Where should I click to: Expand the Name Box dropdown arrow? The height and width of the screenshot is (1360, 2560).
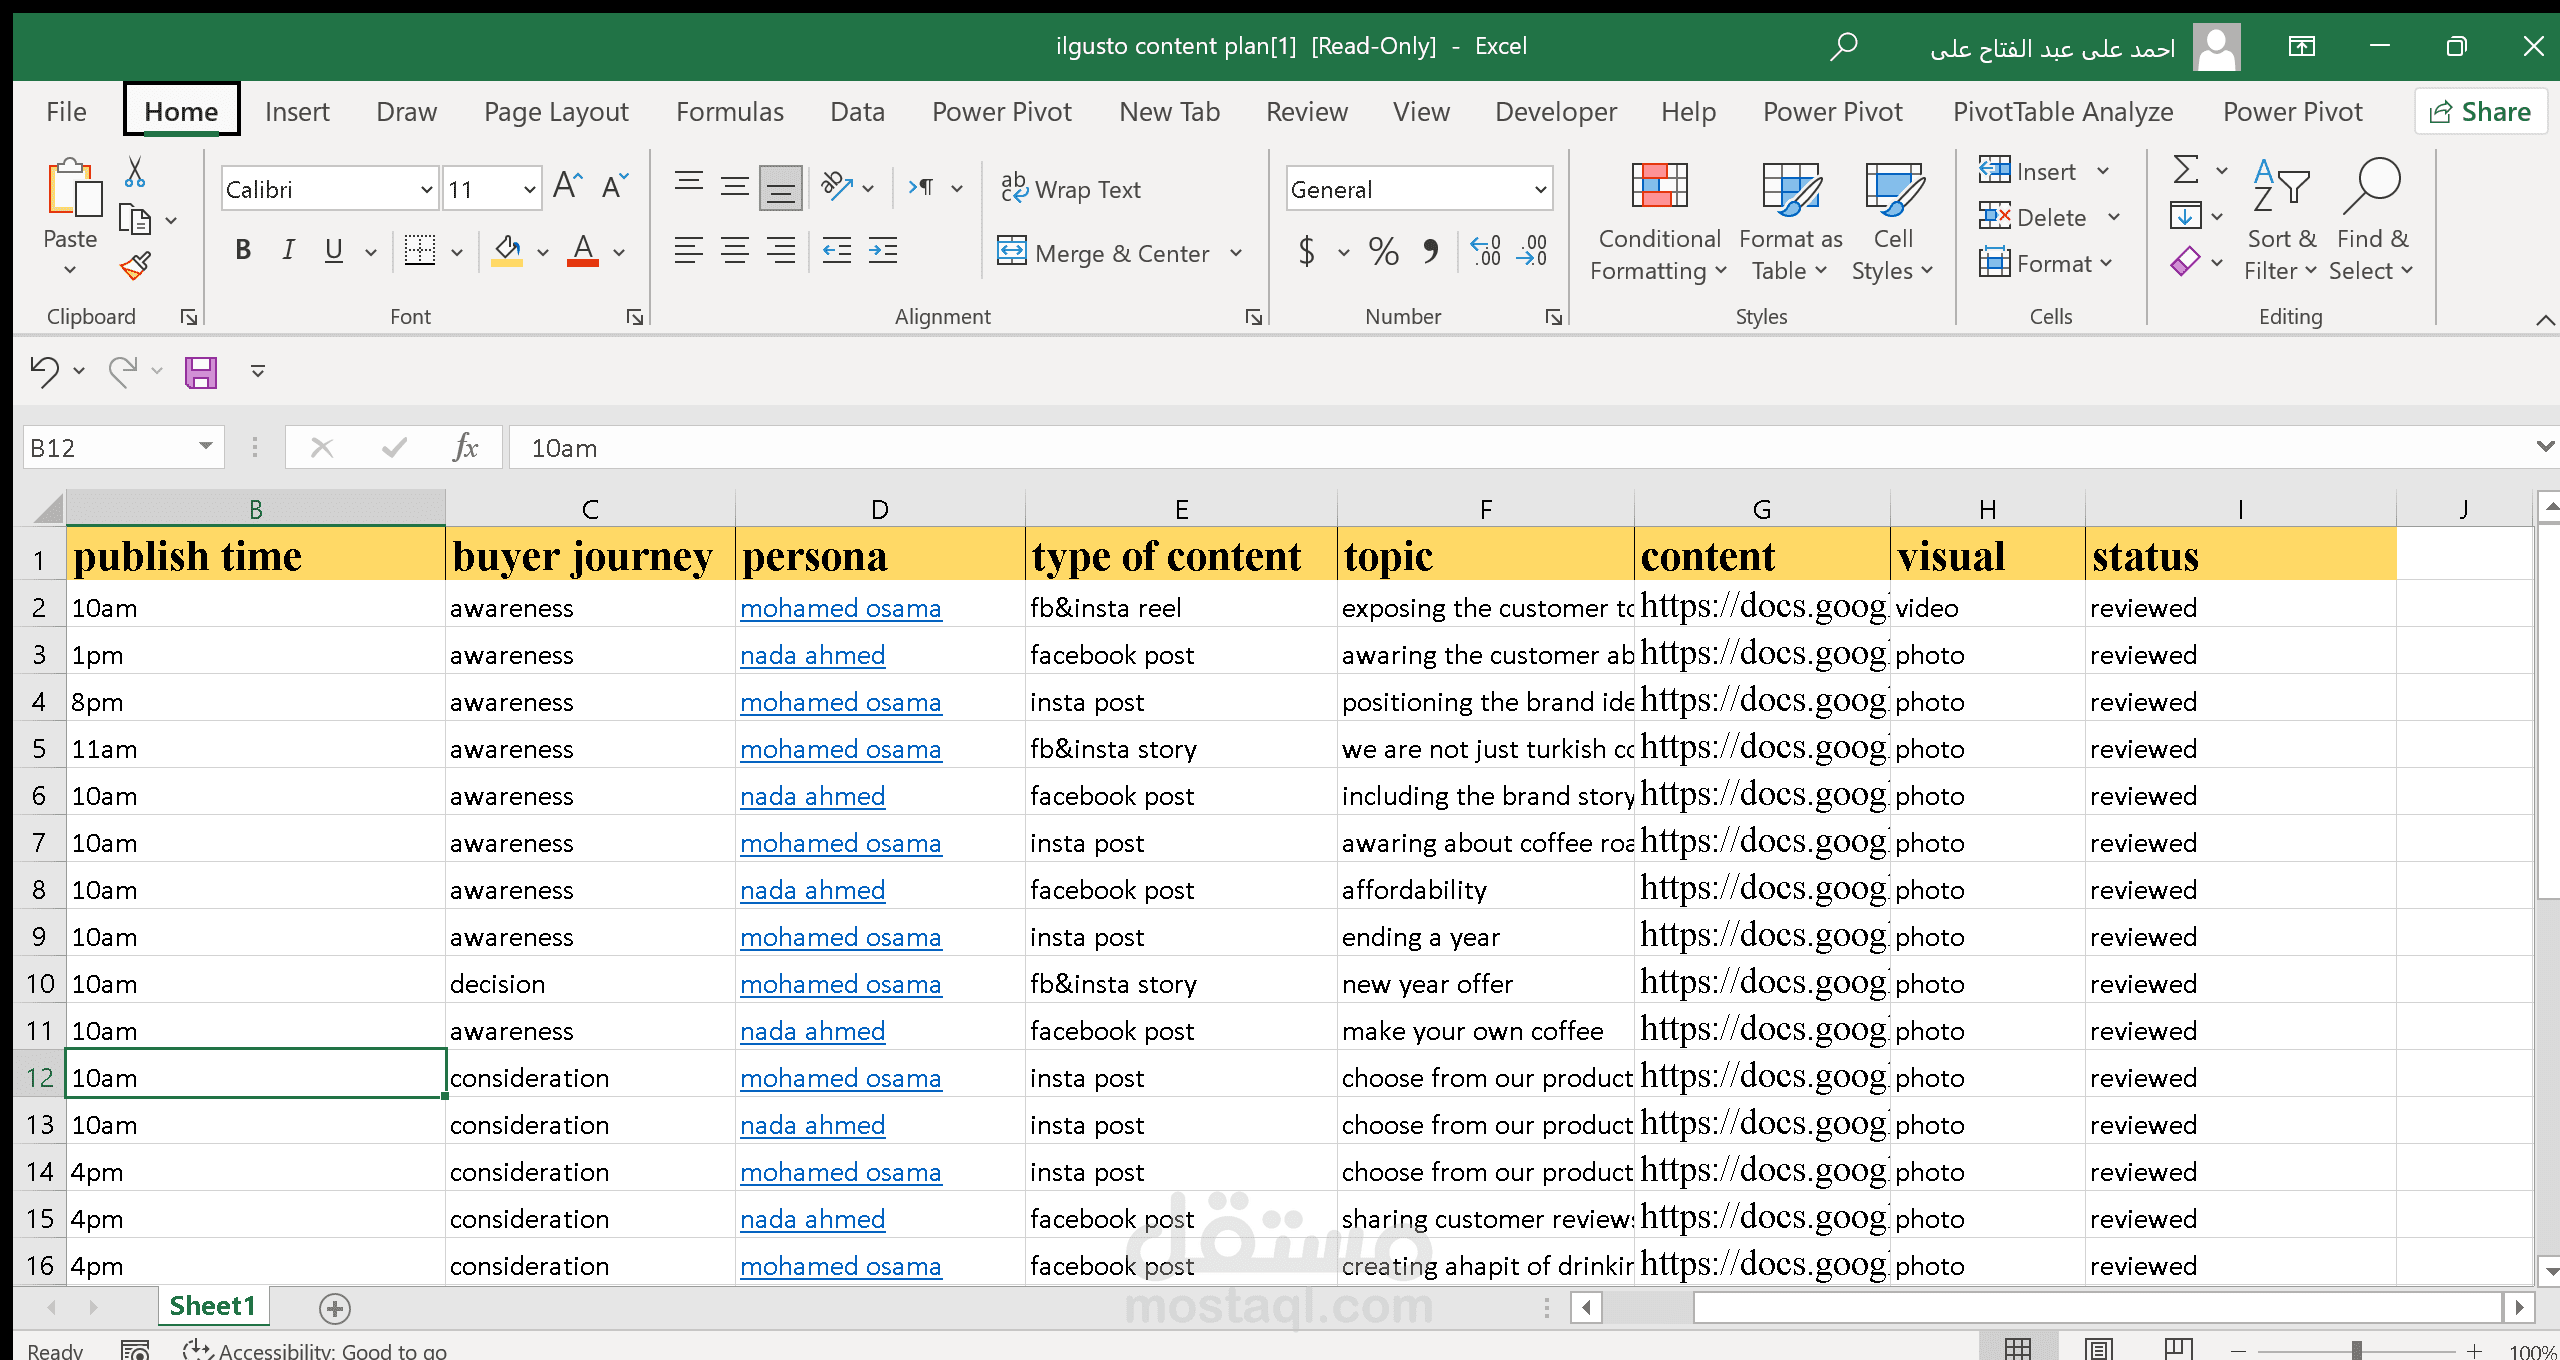coord(206,447)
